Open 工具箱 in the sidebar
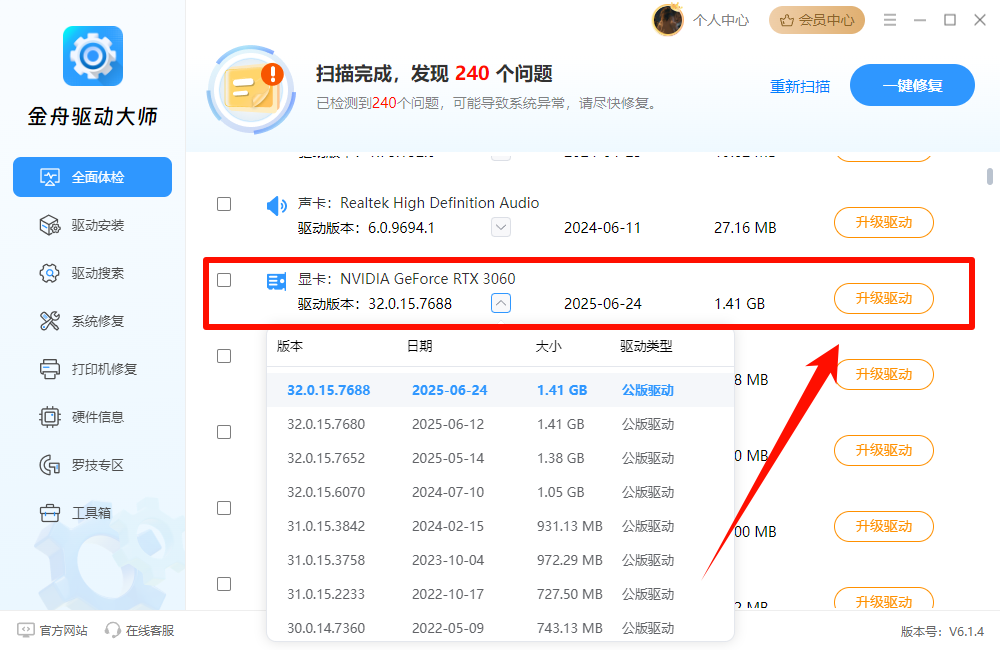Image resolution: width=1000 pixels, height=650 pixels. coord(92,513)
